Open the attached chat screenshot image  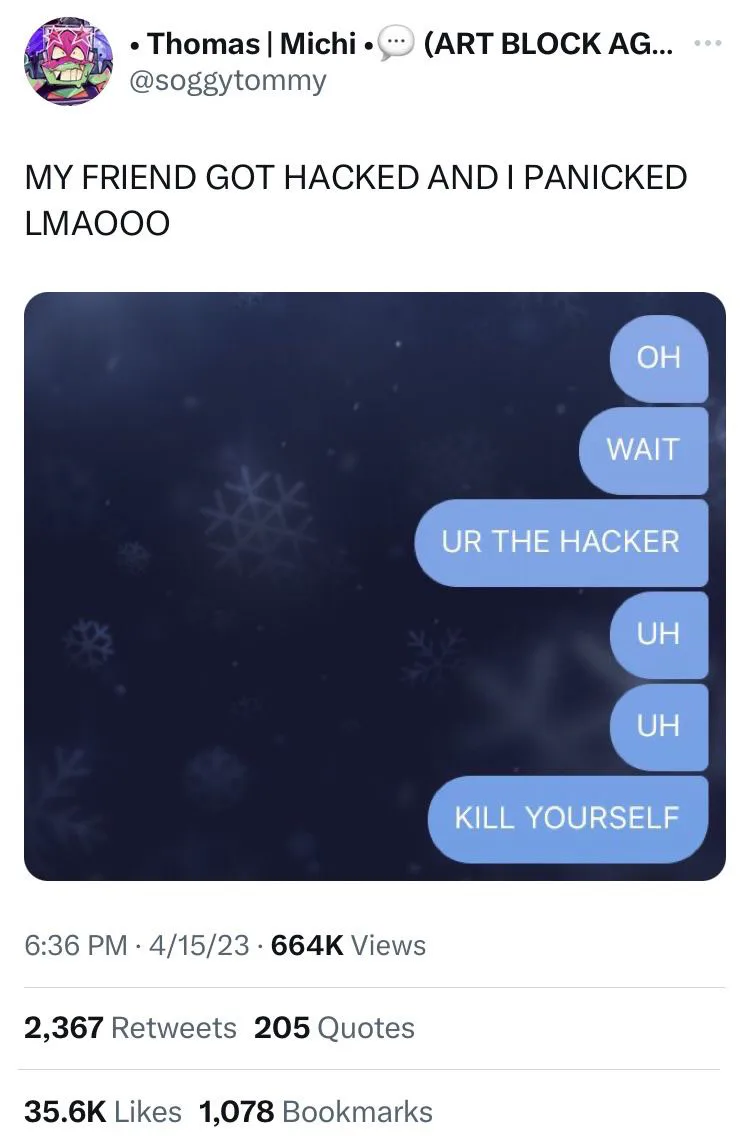(375, 587)
